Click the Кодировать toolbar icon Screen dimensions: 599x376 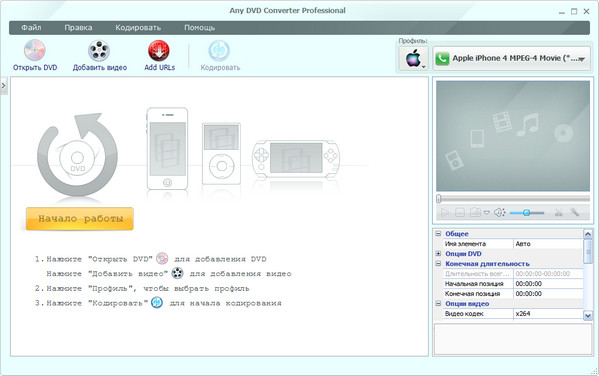click(219, 50)
